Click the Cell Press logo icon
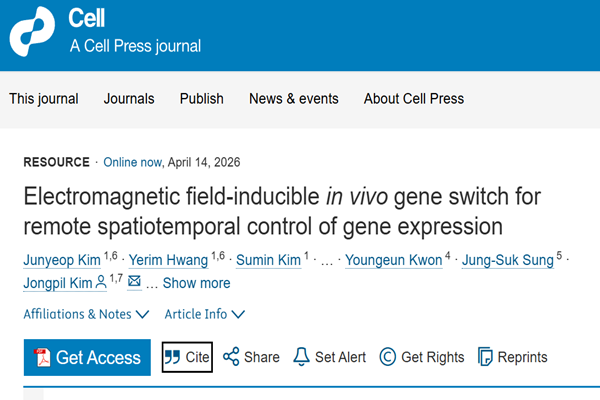 (x=34, y=33)
